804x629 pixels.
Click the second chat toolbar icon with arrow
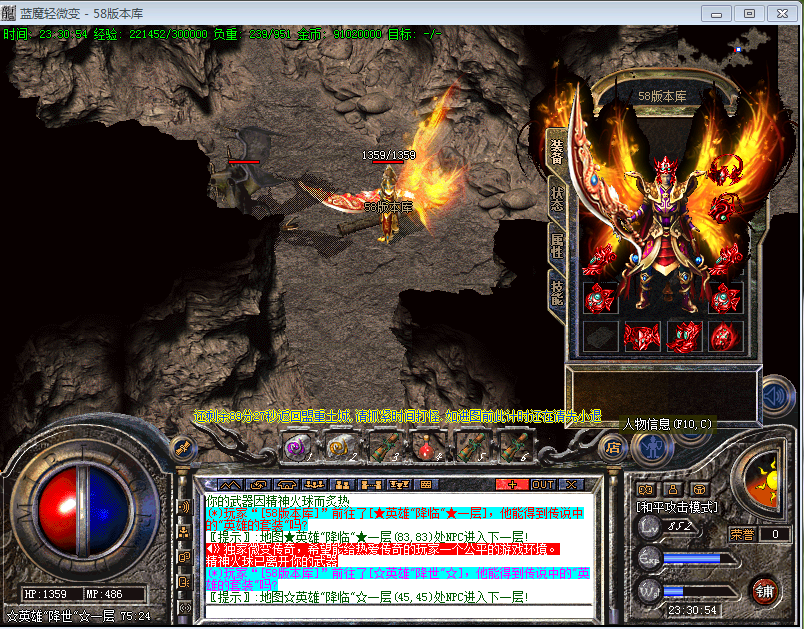click(258, 484)
